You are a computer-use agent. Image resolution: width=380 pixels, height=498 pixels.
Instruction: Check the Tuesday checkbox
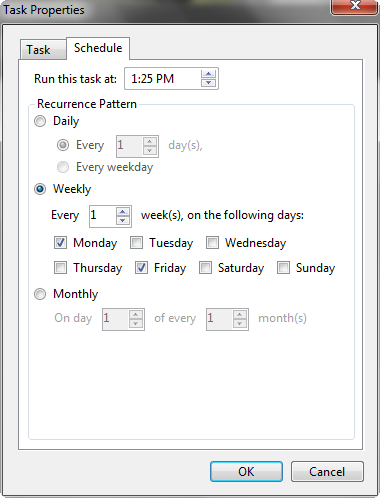136,243
